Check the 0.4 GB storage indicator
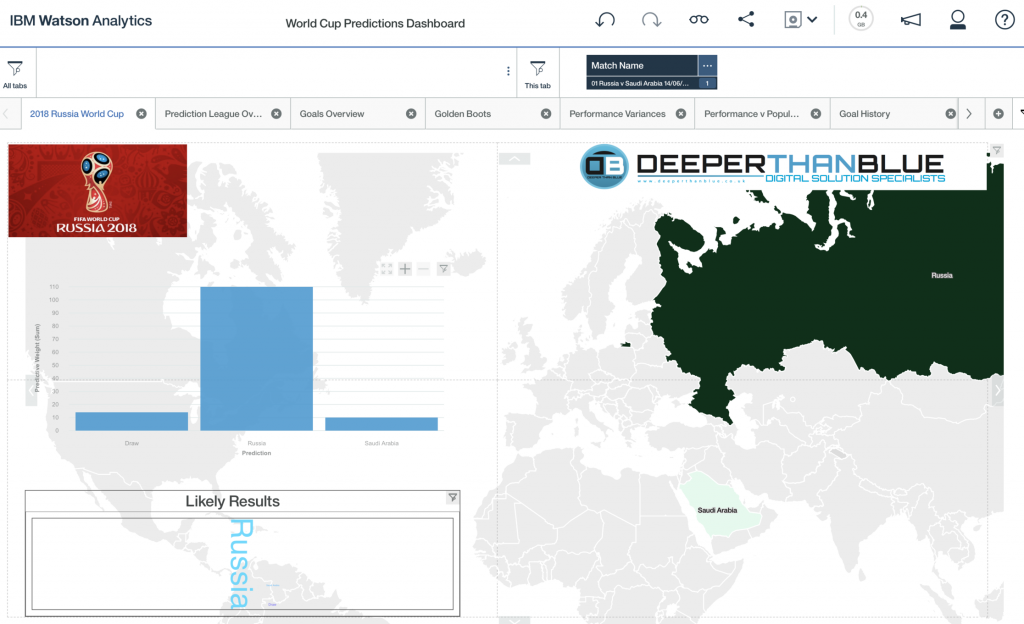The width and height of the screenshot is (1024, 624). click(x=861, y=18)
